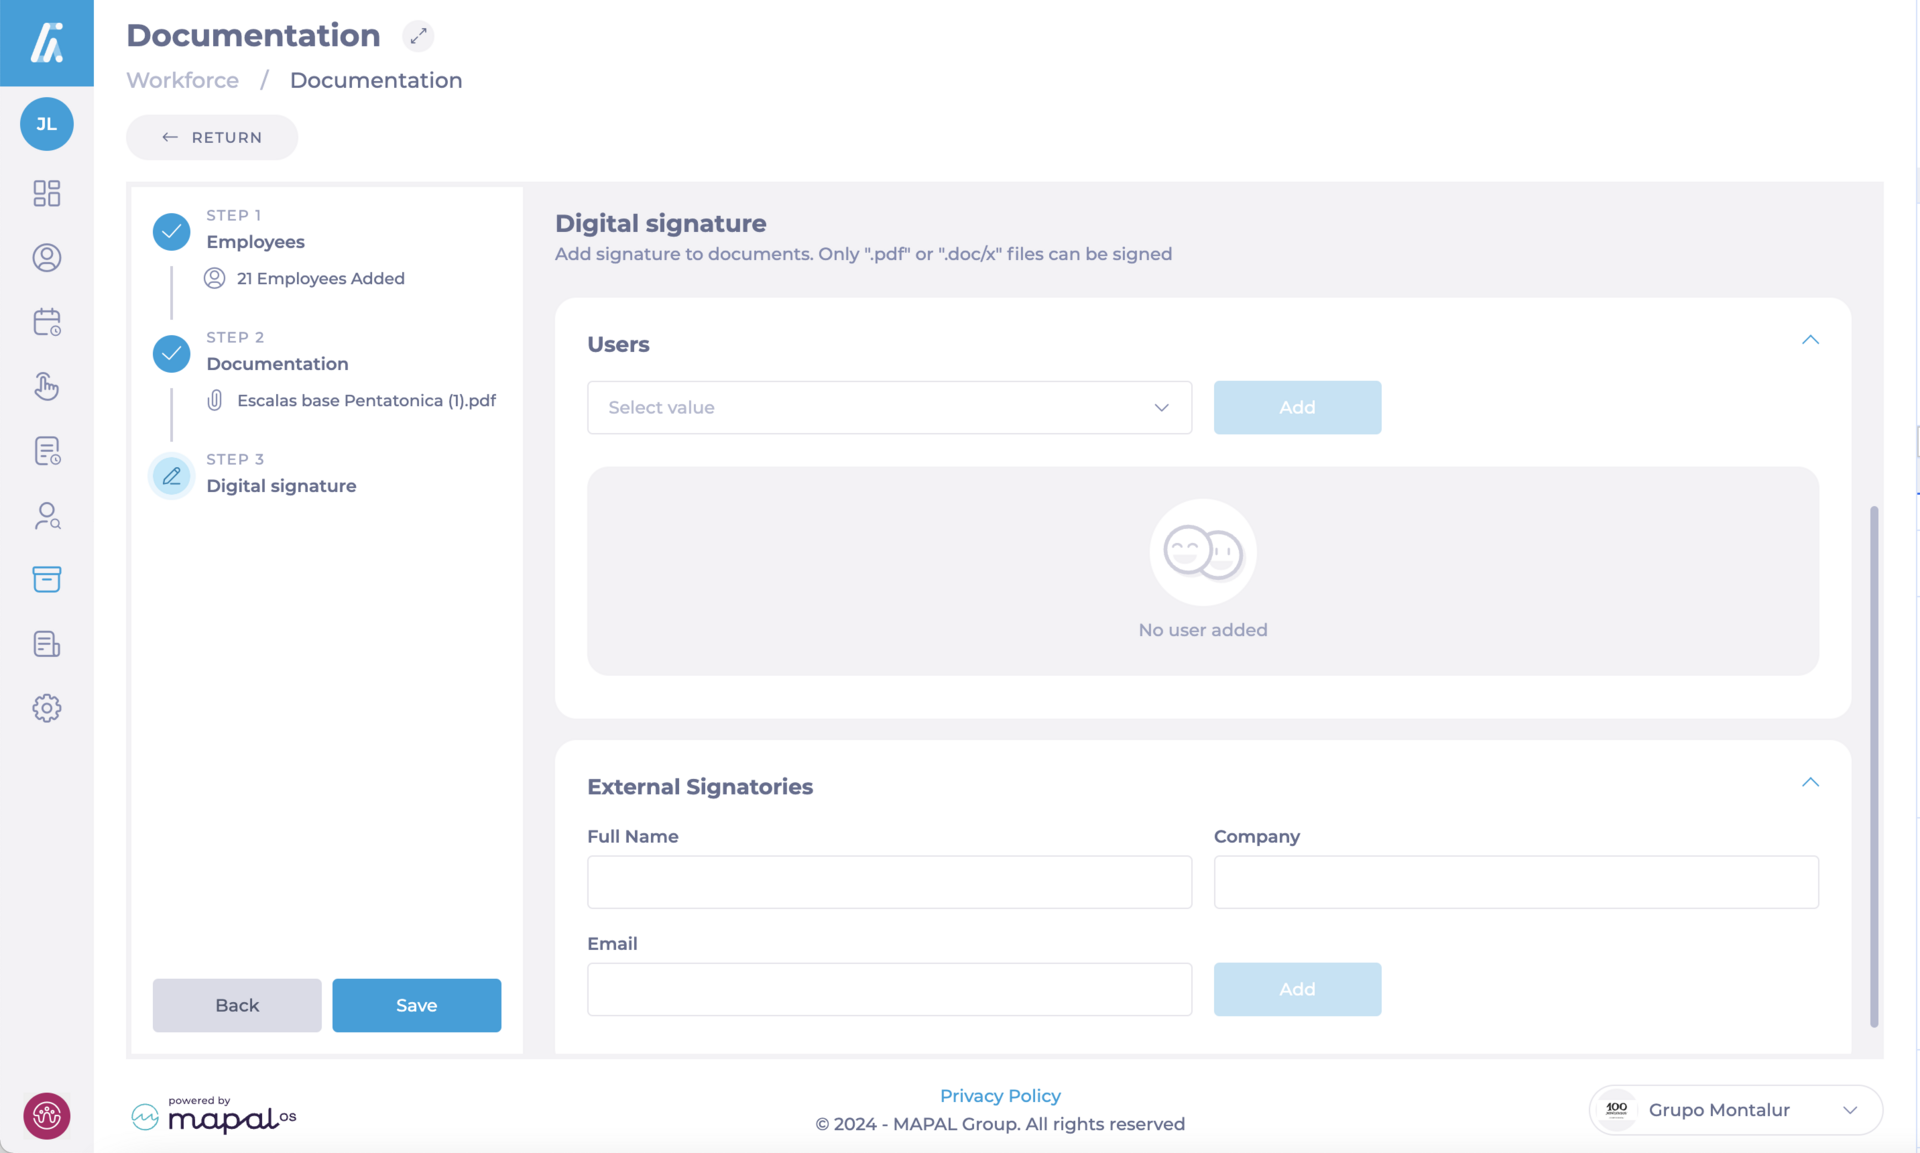The image size is (1920, 1153).
Task: Click the Back button
Action: click(237, 1005)
